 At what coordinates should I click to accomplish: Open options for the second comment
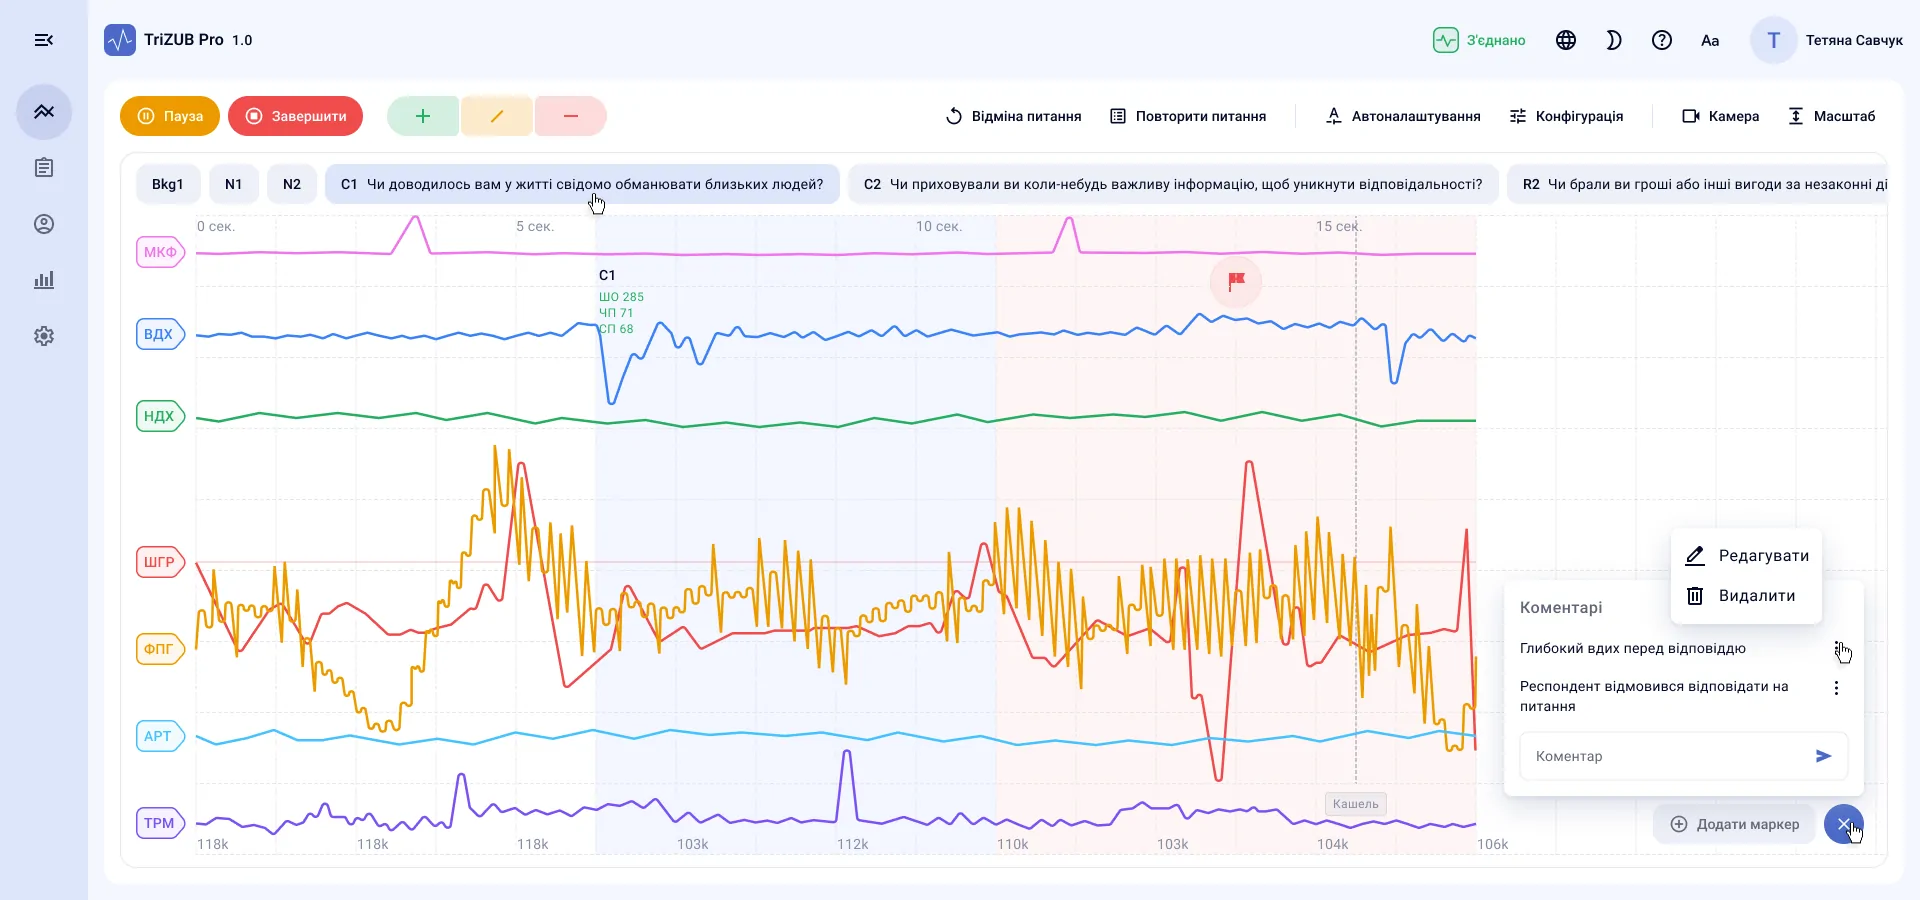coord(1836,688)
